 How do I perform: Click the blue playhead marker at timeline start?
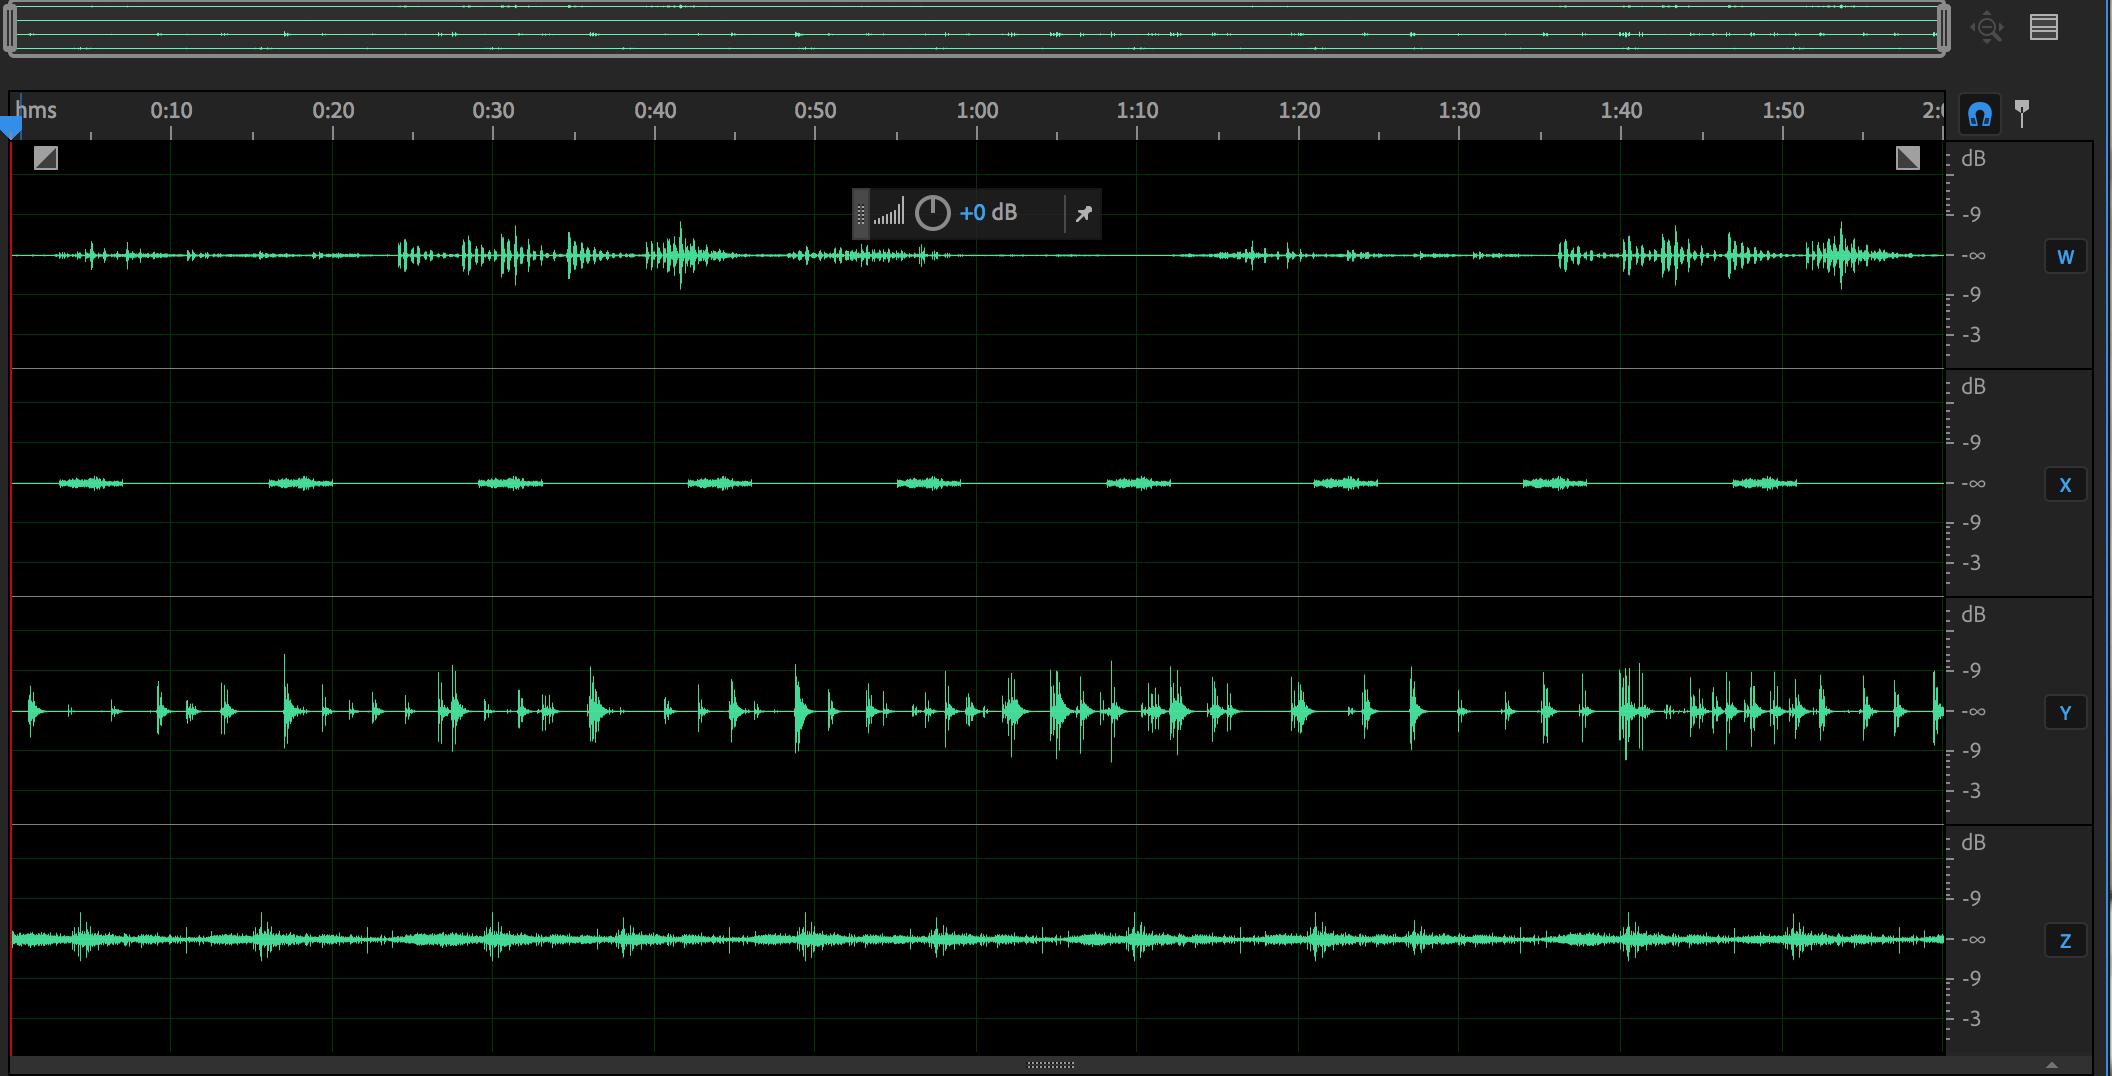pos(11,127)
